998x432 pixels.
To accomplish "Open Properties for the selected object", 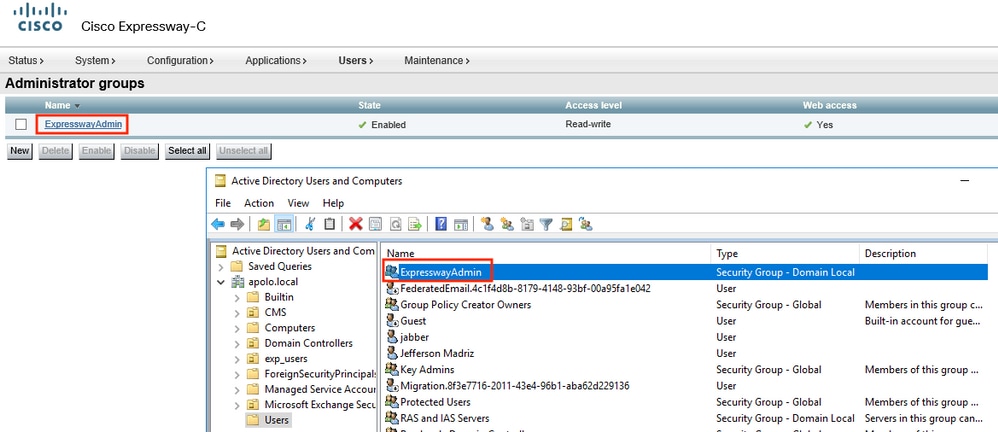I will point(375,224).
